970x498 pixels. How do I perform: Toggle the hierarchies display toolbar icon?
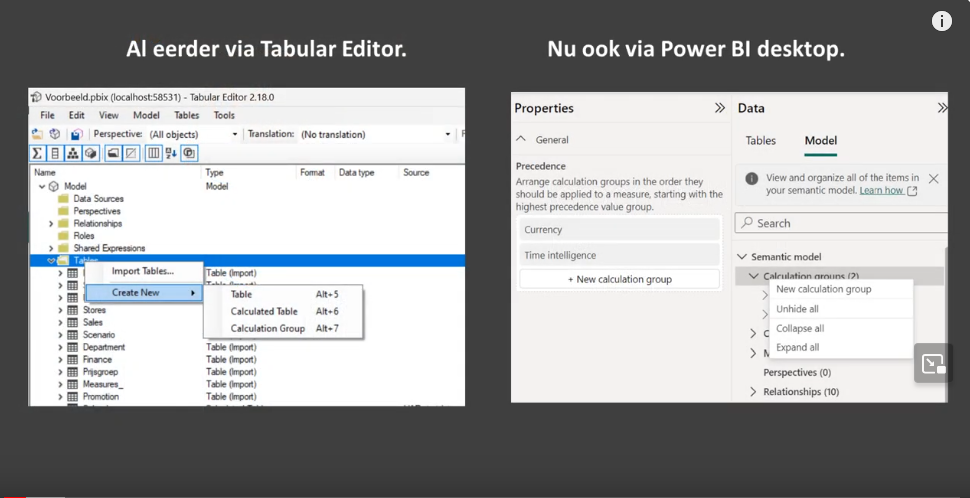tap(72, 153)
